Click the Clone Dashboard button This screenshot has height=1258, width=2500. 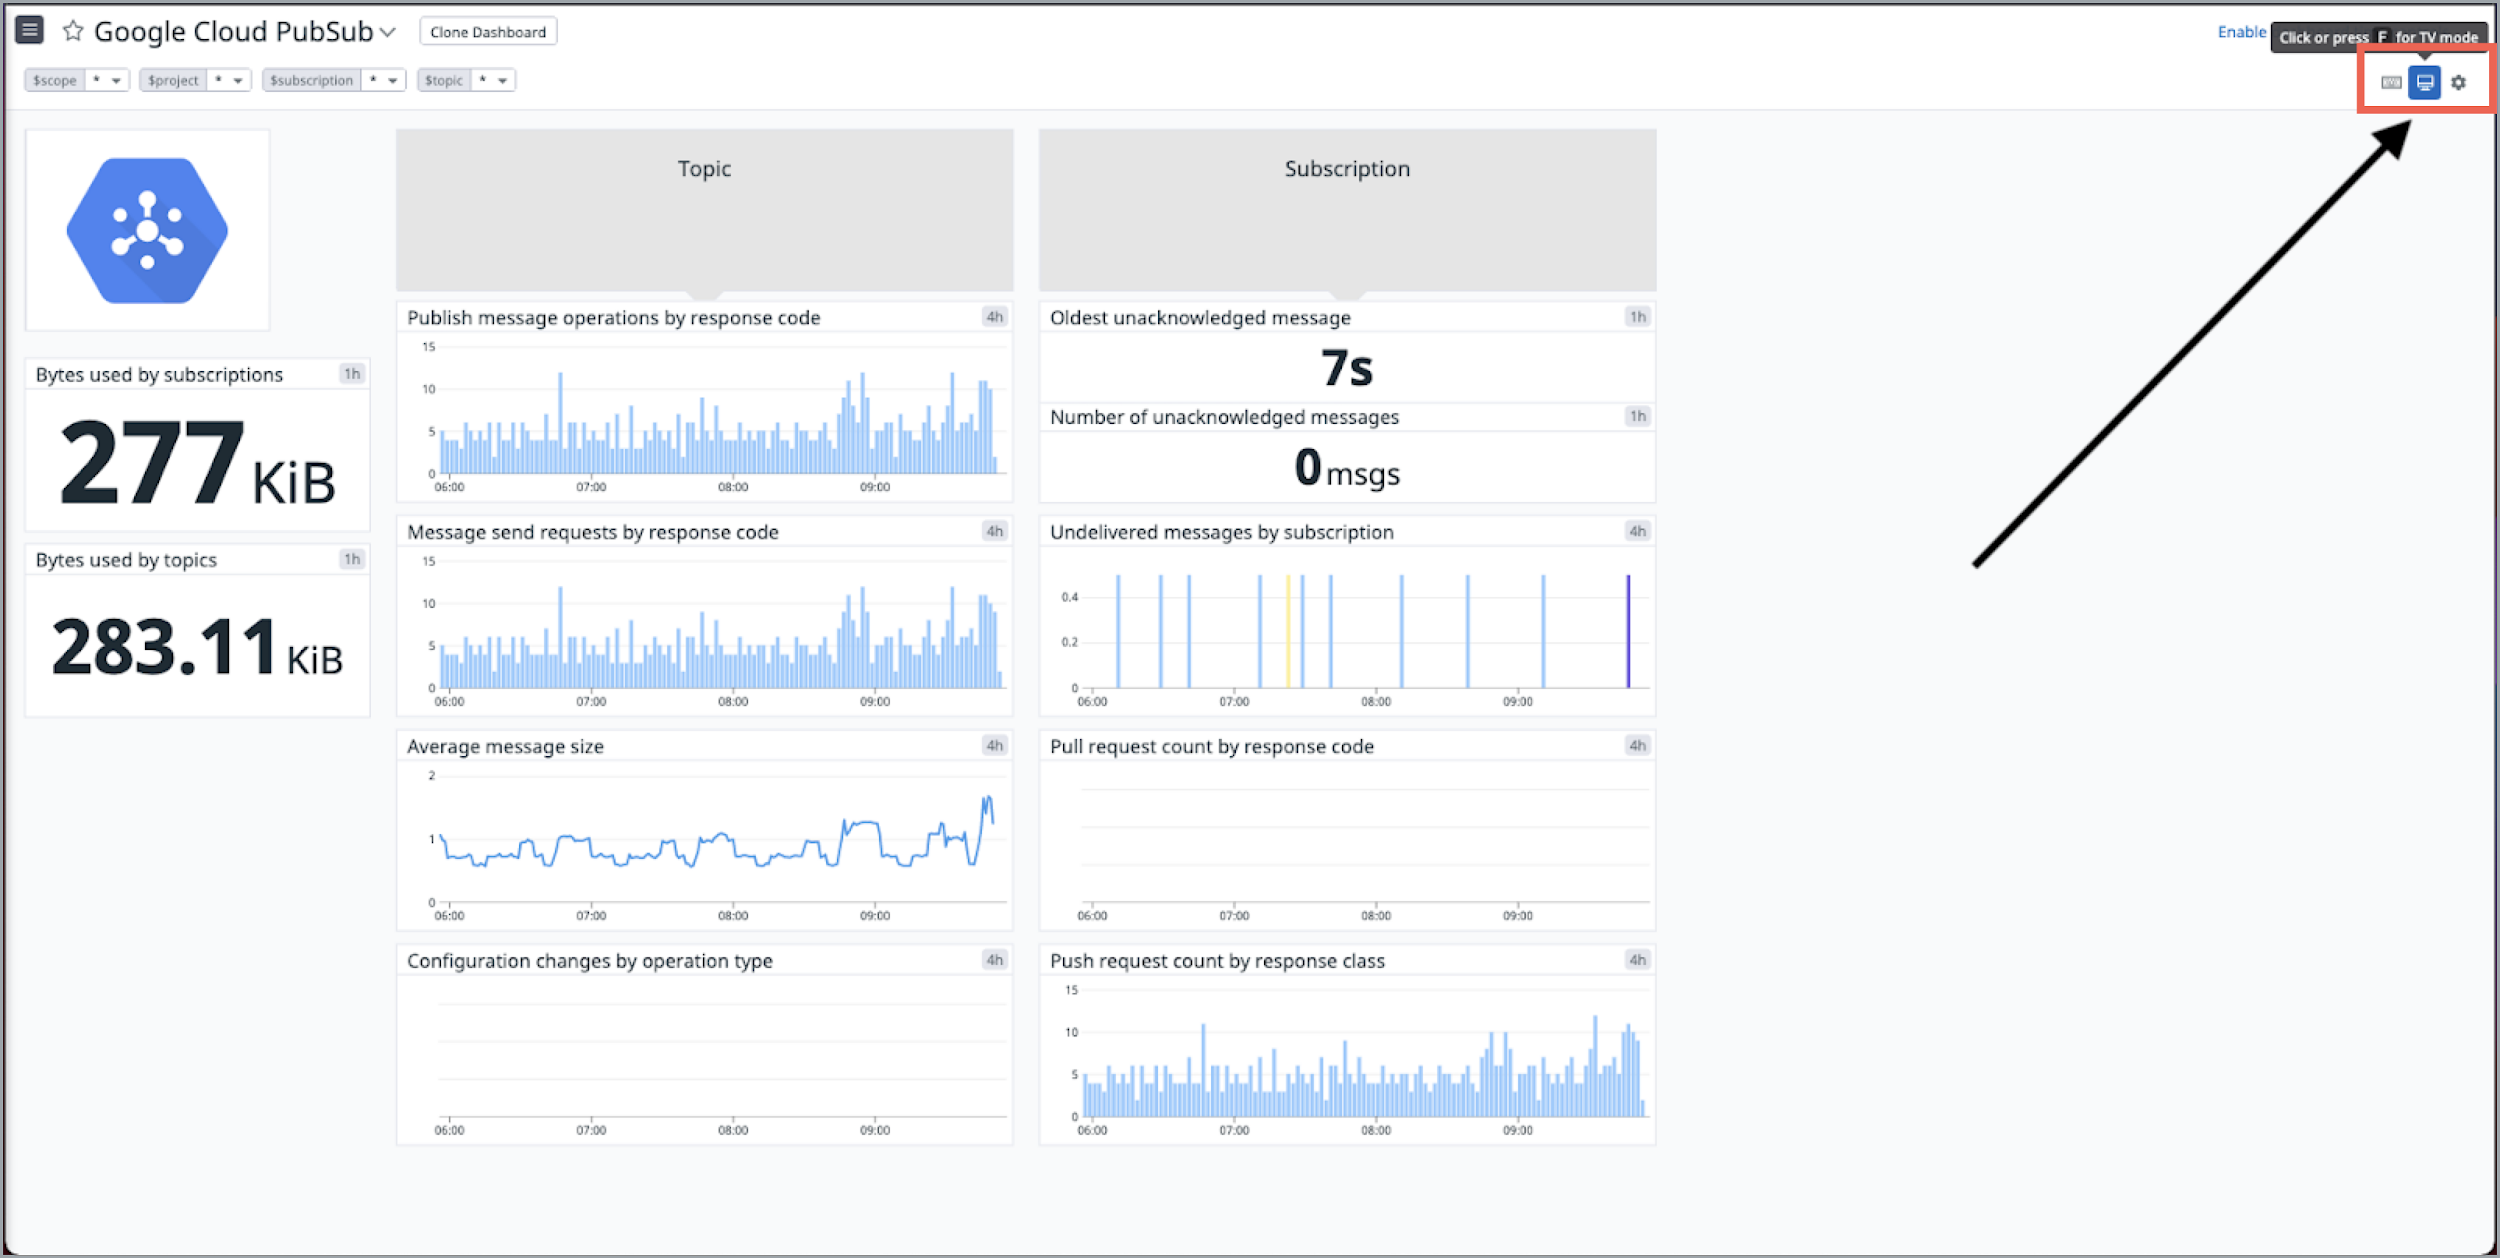(x=489, y=30)
